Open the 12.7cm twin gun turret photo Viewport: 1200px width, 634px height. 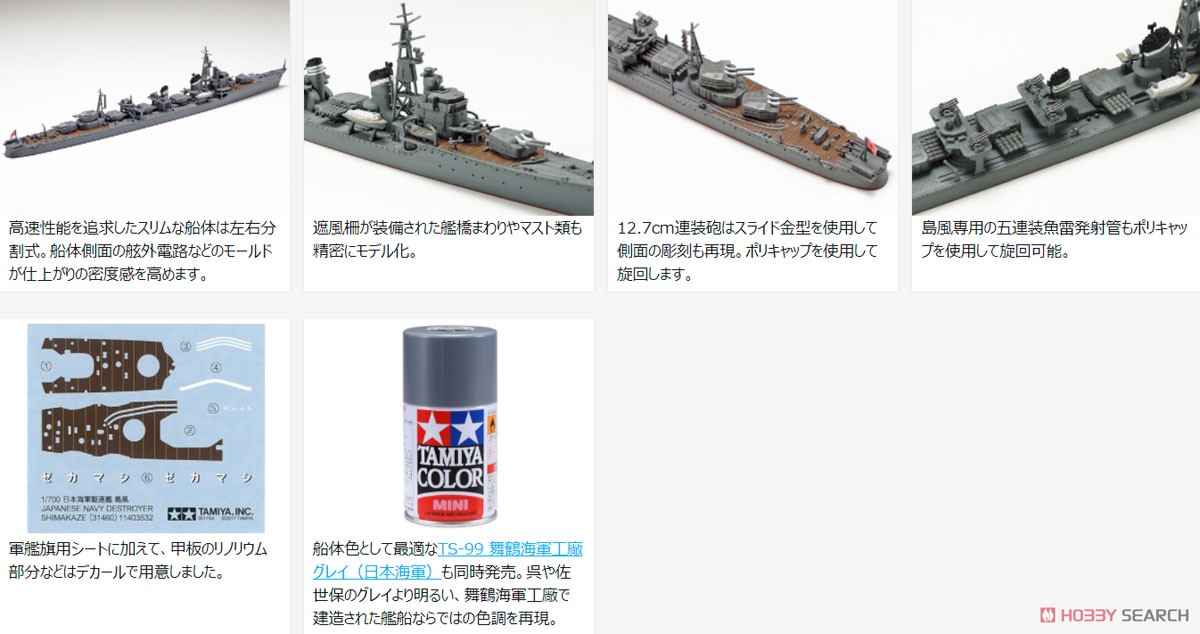point(753,107)
